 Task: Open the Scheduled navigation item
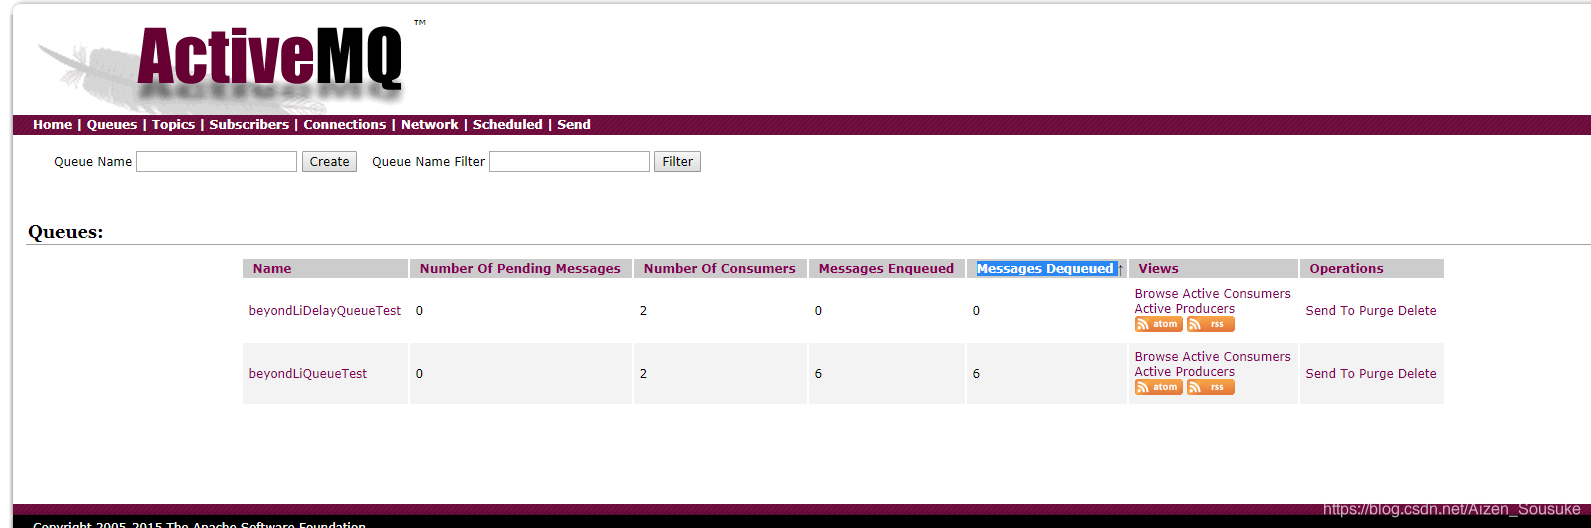click(507, 125)
